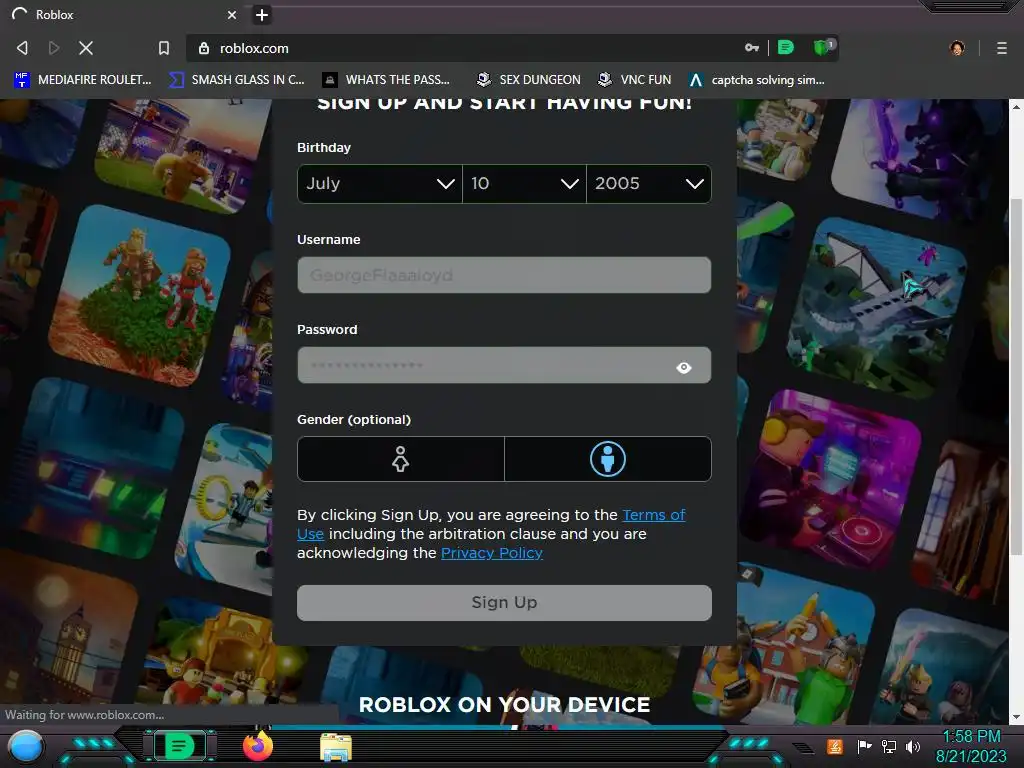1024x768 pixels.
Task: Click the scrollbar up arrow
Action: (x=1016, y=106)
